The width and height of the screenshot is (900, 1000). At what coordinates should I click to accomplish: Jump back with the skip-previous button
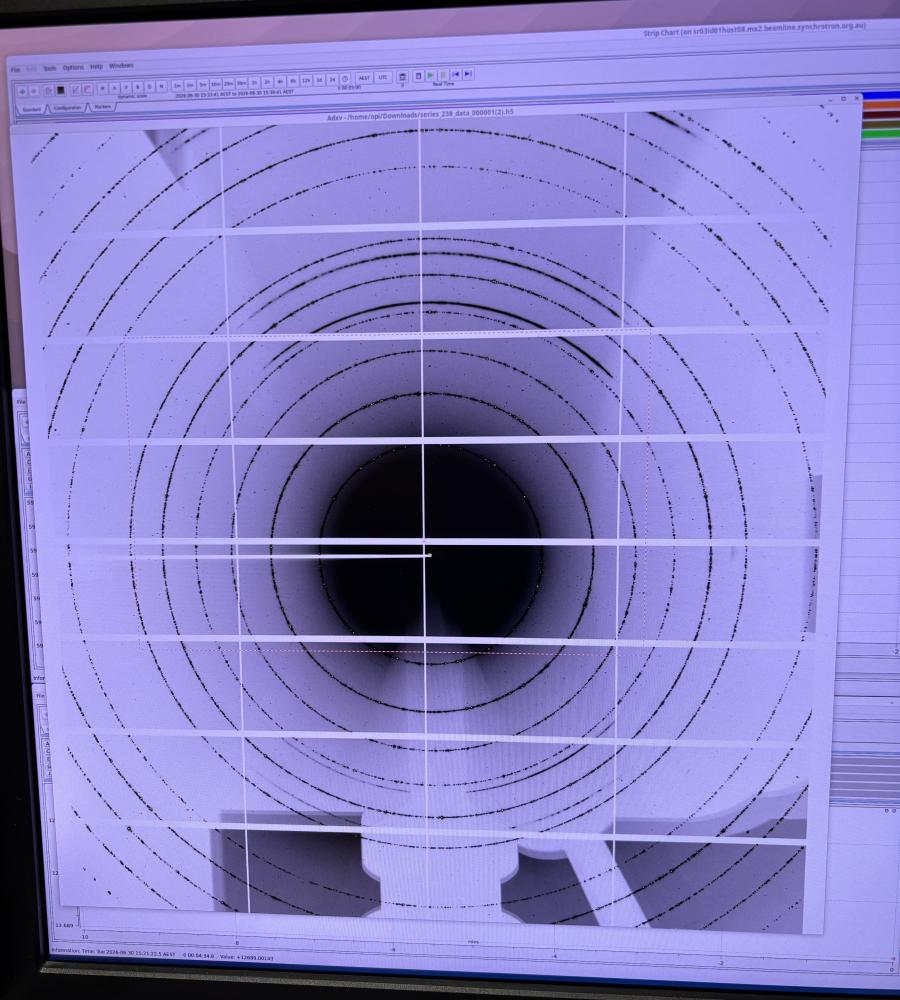[x=455, y=74]
